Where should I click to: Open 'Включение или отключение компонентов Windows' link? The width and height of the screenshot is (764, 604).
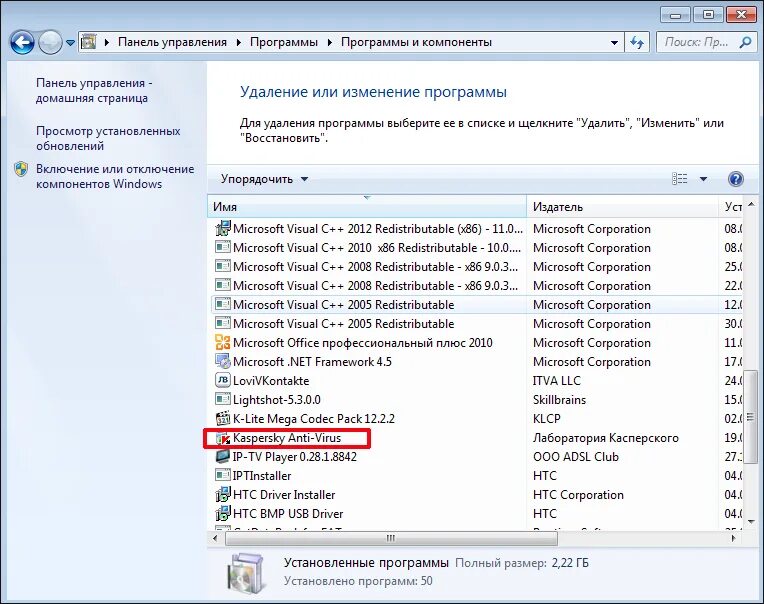point(115,176)
